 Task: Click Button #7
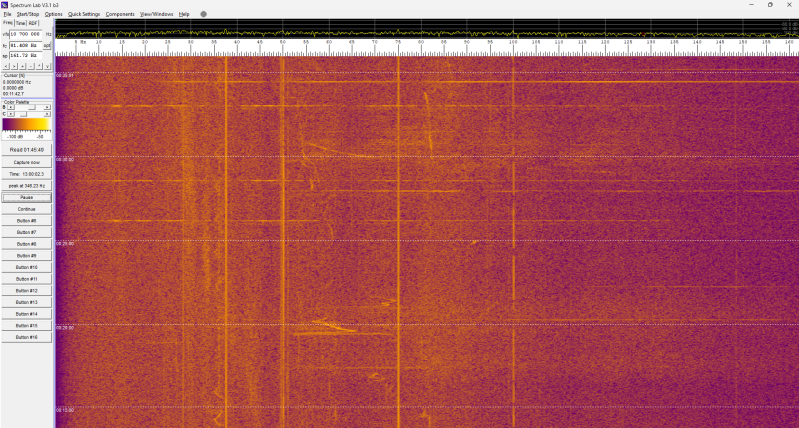(x=26, y=232)
